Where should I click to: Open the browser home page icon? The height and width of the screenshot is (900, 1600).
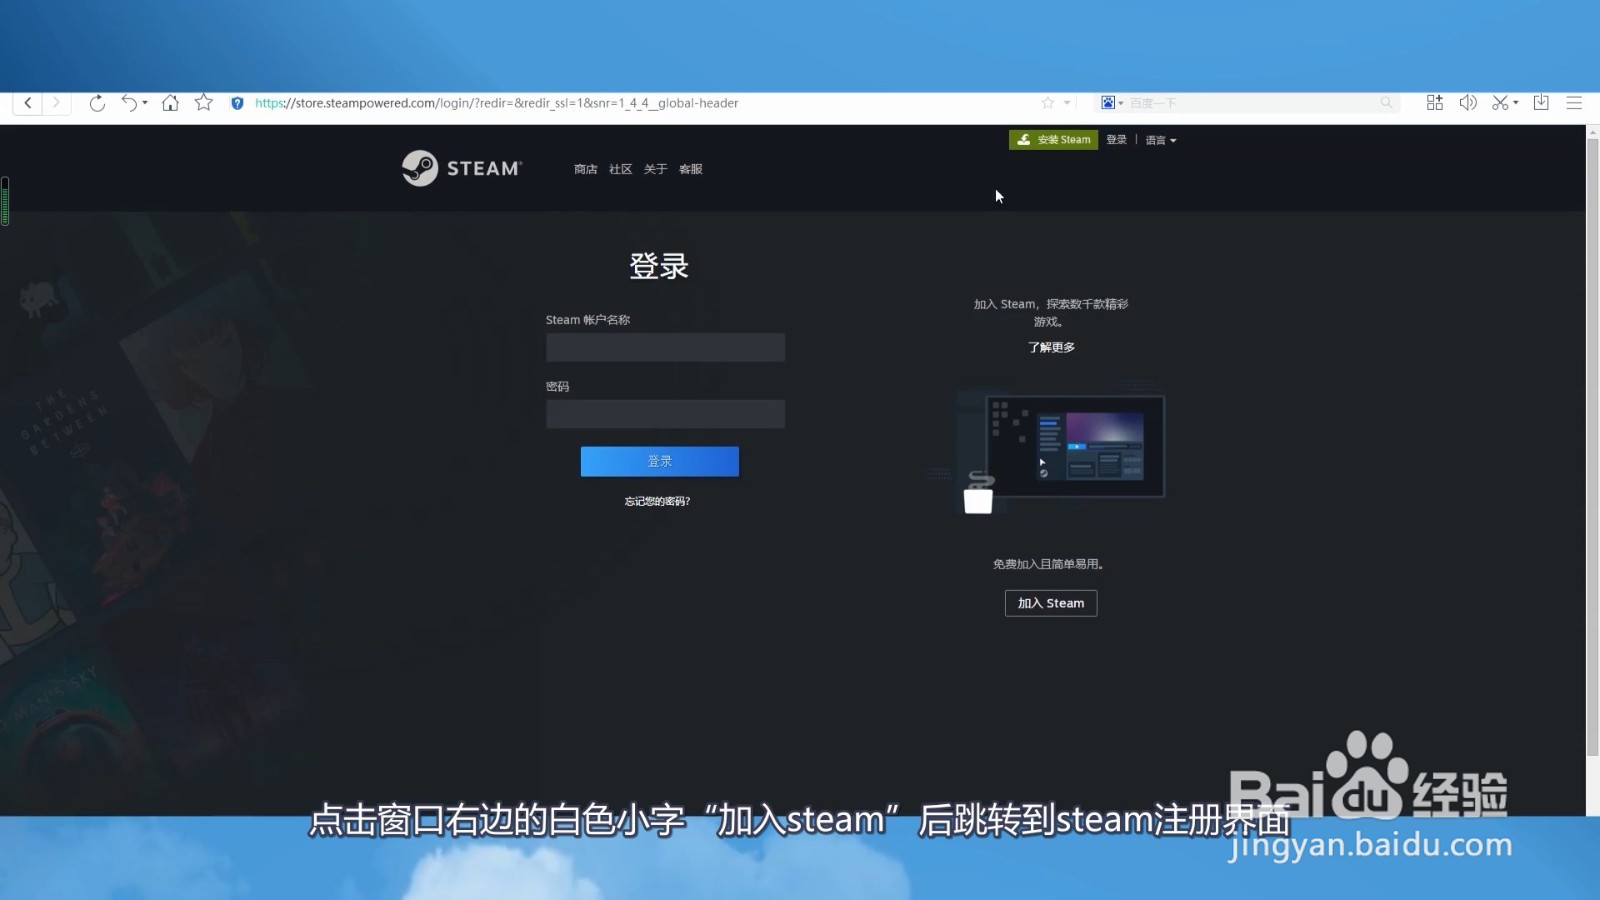coord(170,103)
